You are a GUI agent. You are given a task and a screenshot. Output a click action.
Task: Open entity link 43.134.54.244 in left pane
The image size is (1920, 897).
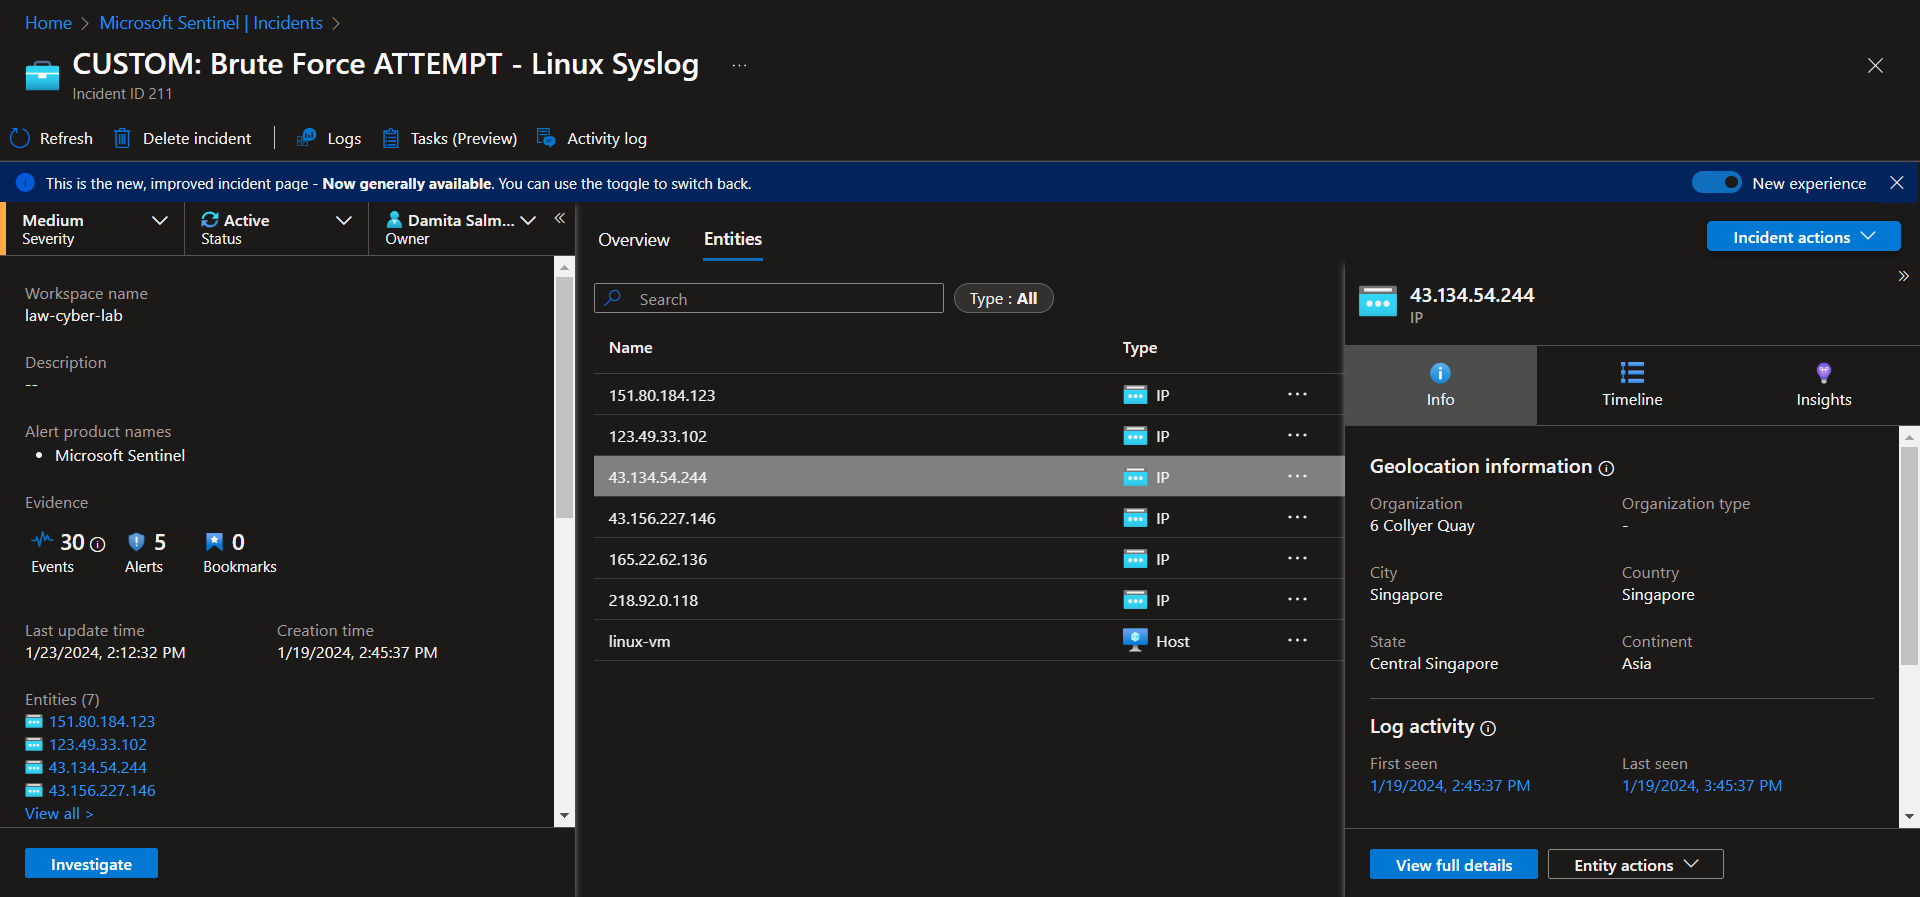click(x=98, y=768)
